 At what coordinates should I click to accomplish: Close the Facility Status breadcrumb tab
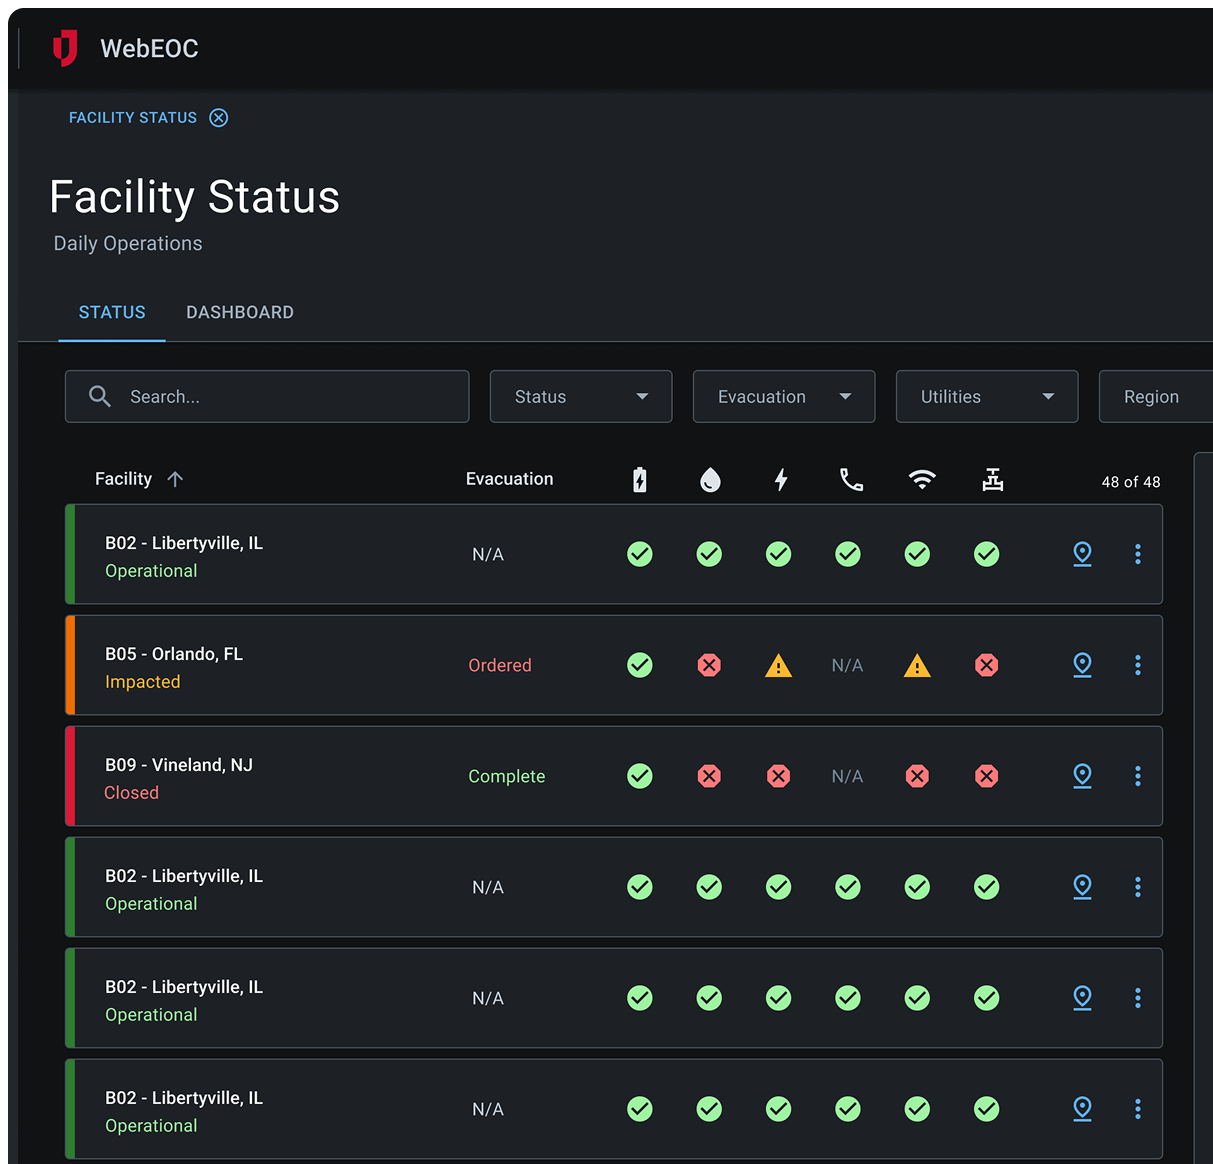coord(219,118)
